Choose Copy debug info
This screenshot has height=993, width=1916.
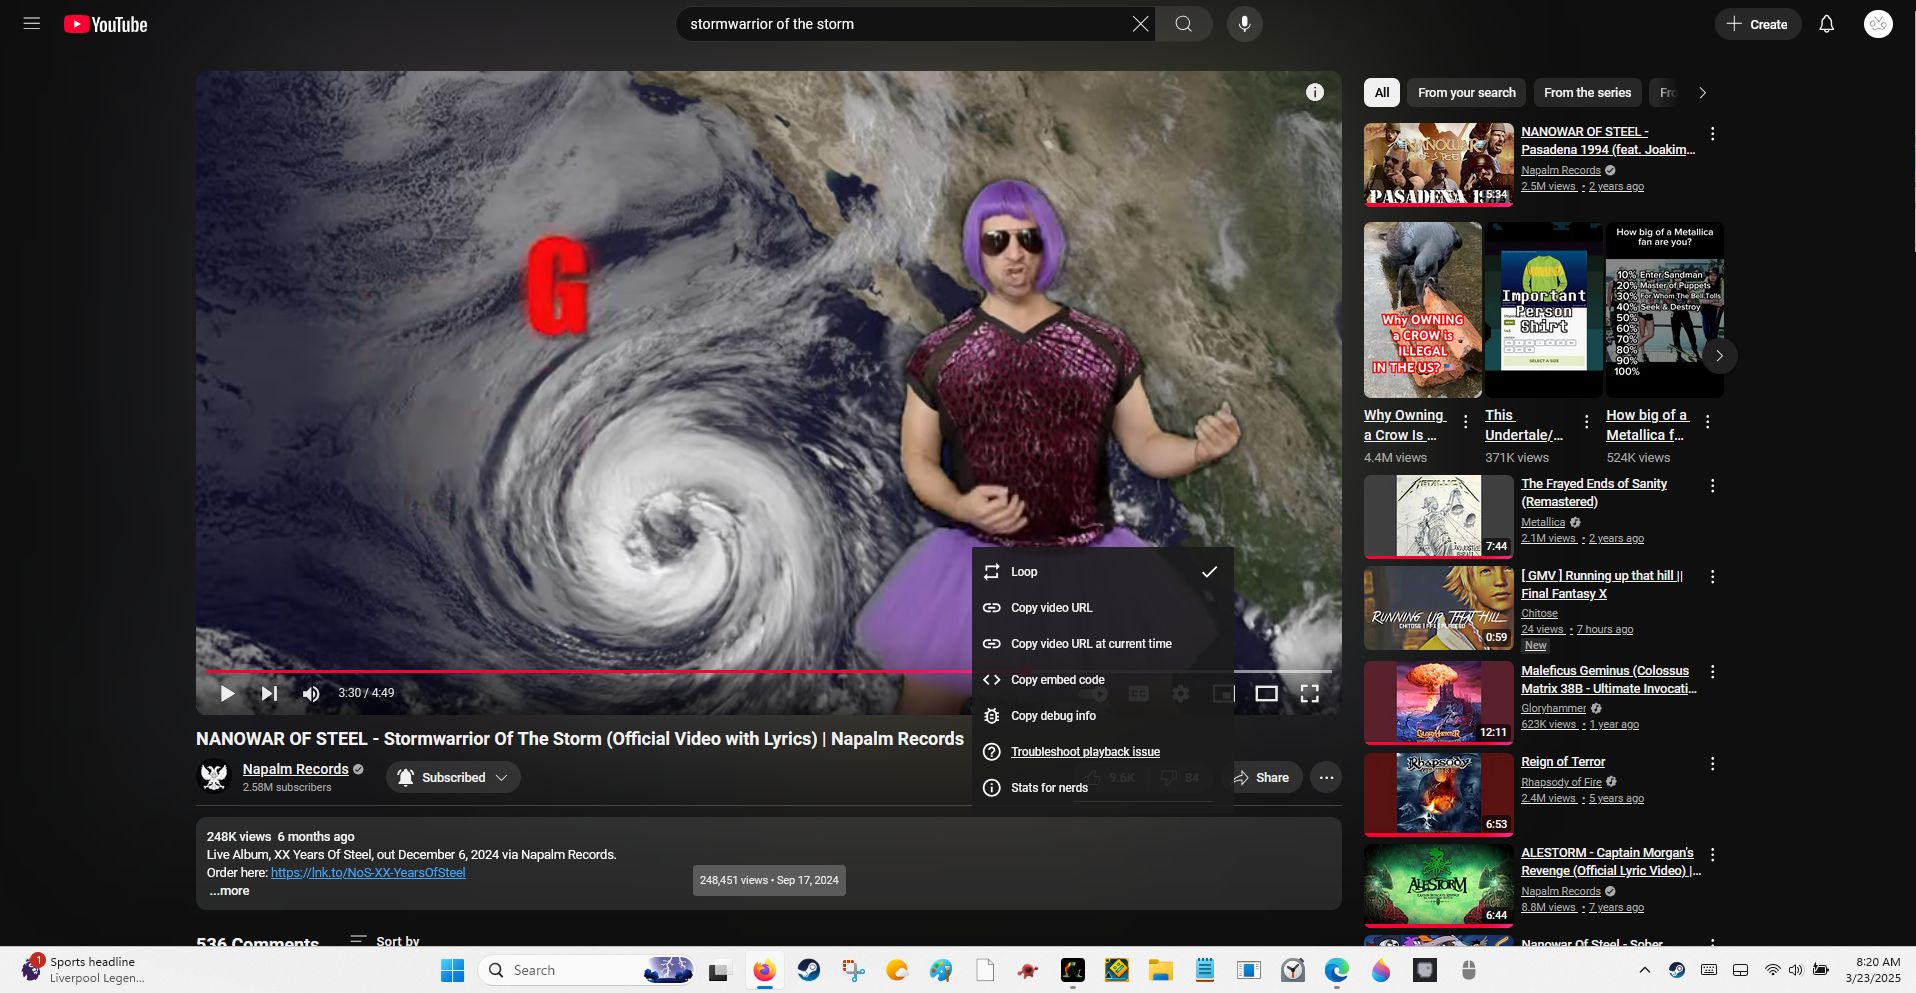click(1102, 716)
